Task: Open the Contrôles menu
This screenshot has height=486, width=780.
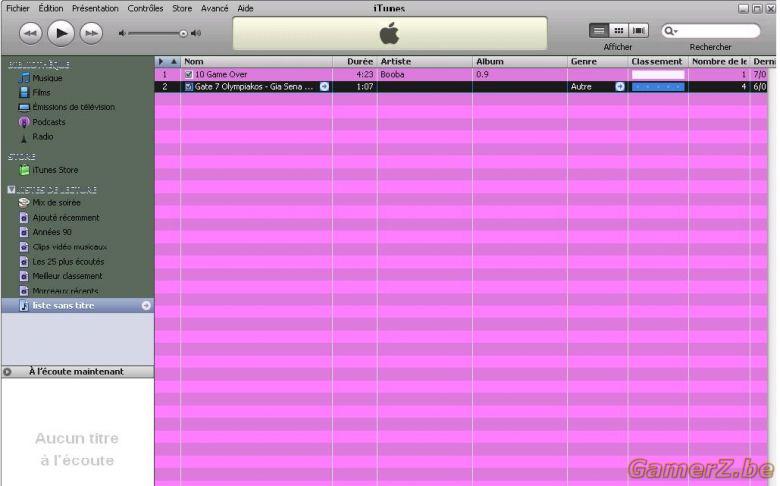Action: (145, 8)
